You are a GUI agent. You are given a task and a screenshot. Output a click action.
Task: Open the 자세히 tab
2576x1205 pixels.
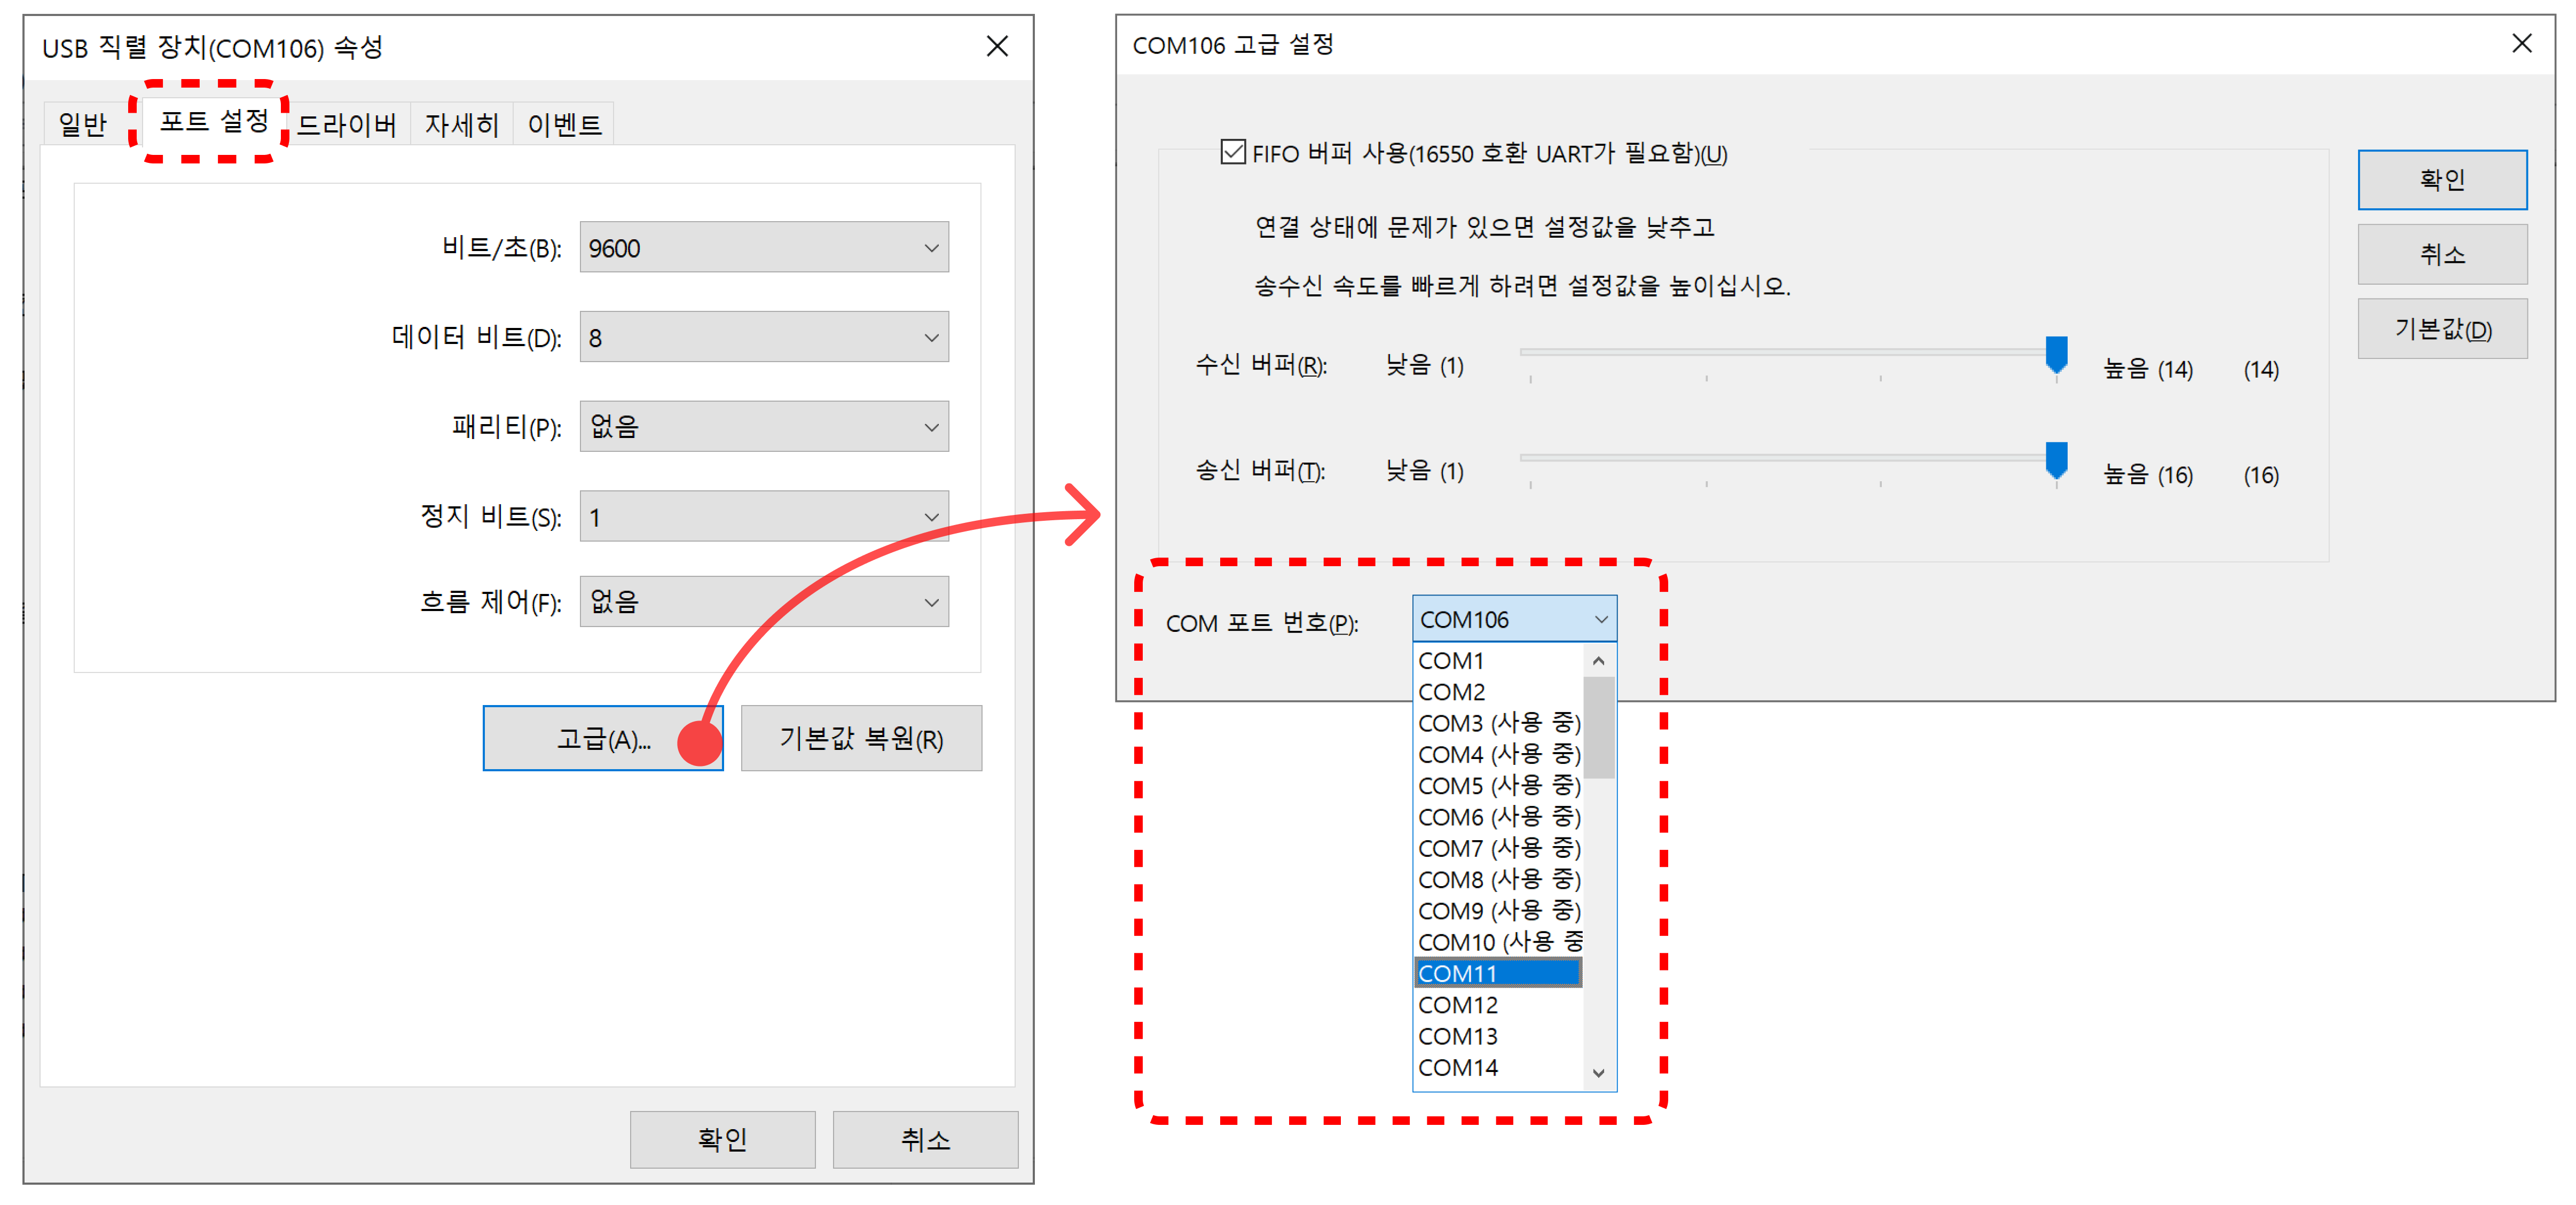tap(461, 125)
